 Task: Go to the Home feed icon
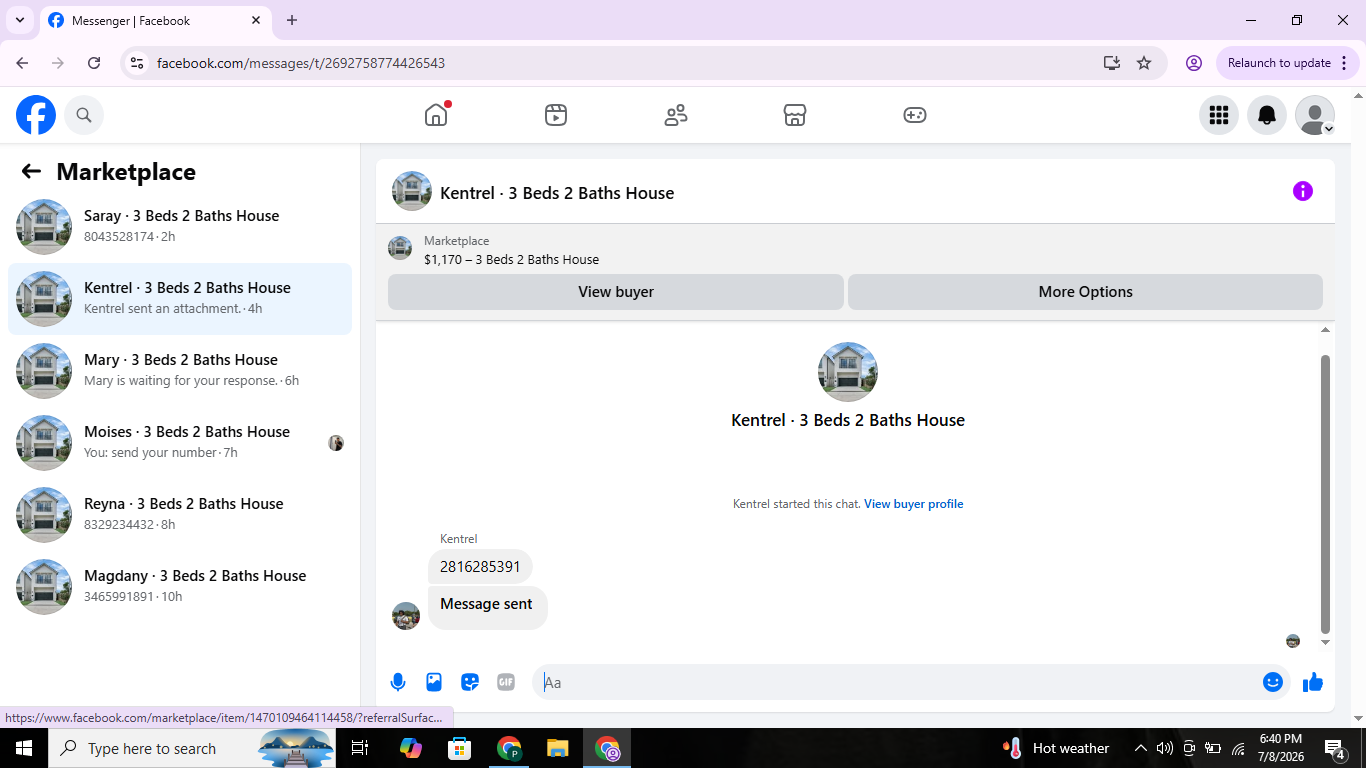(x=436, y=115)
